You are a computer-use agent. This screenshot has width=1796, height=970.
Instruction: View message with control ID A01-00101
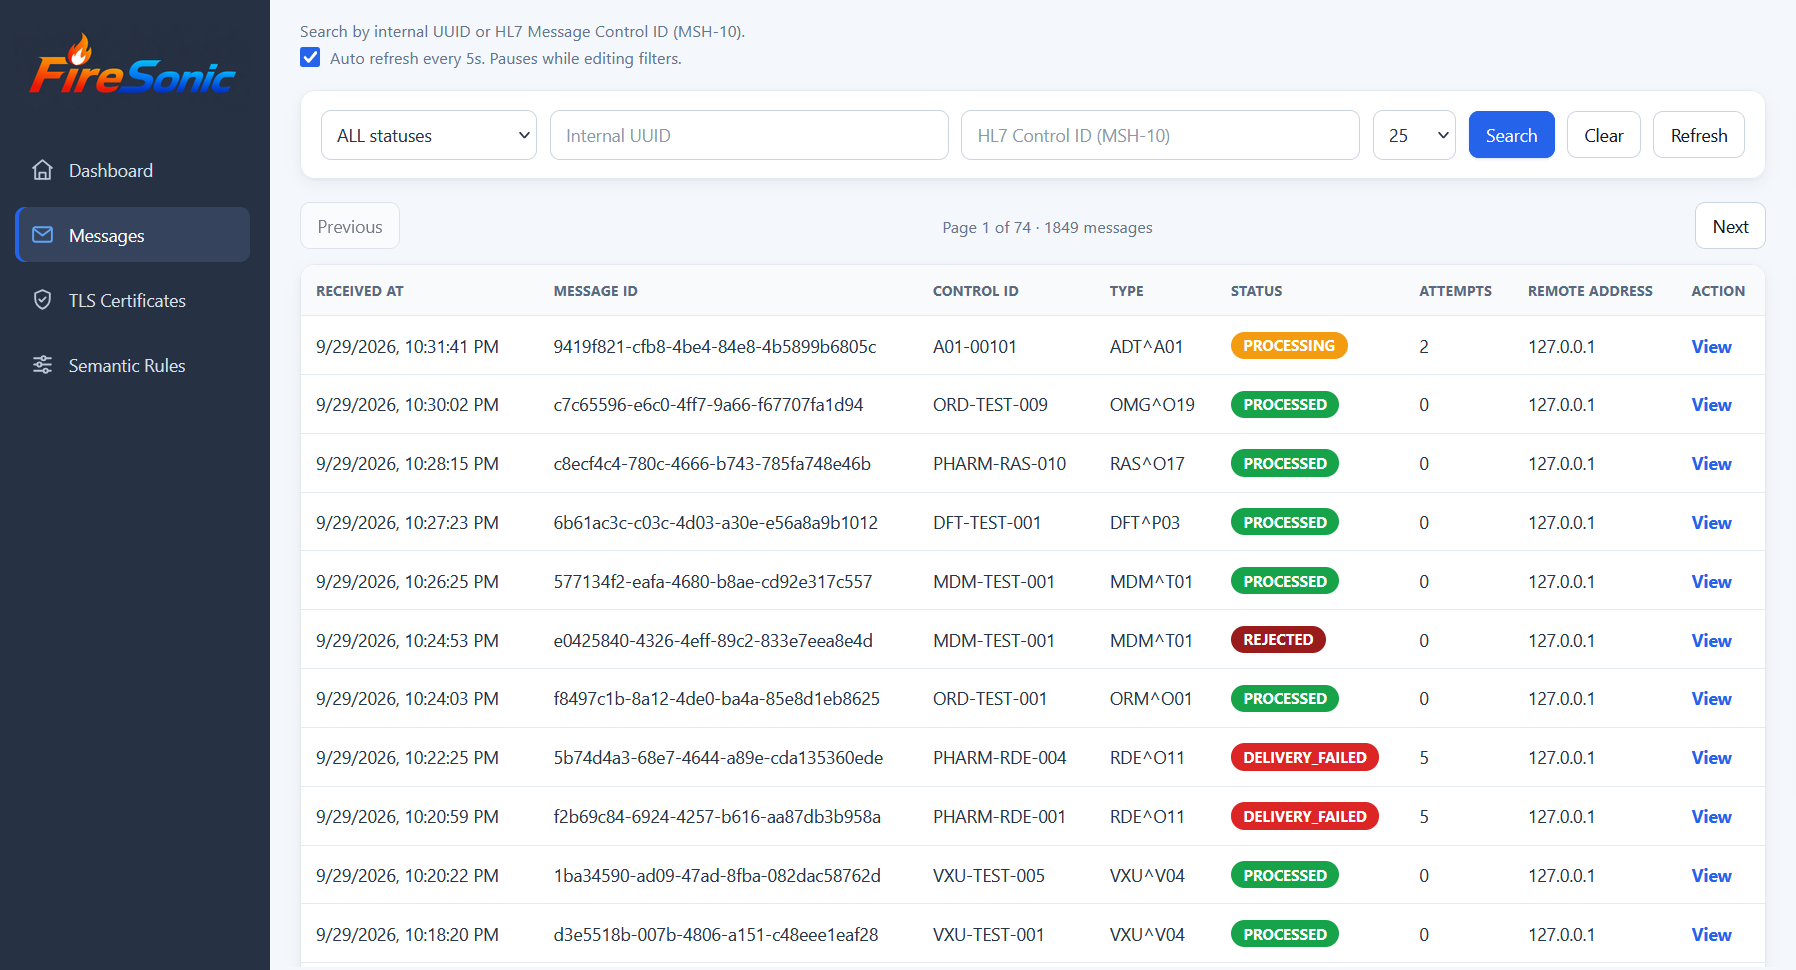1711,346
